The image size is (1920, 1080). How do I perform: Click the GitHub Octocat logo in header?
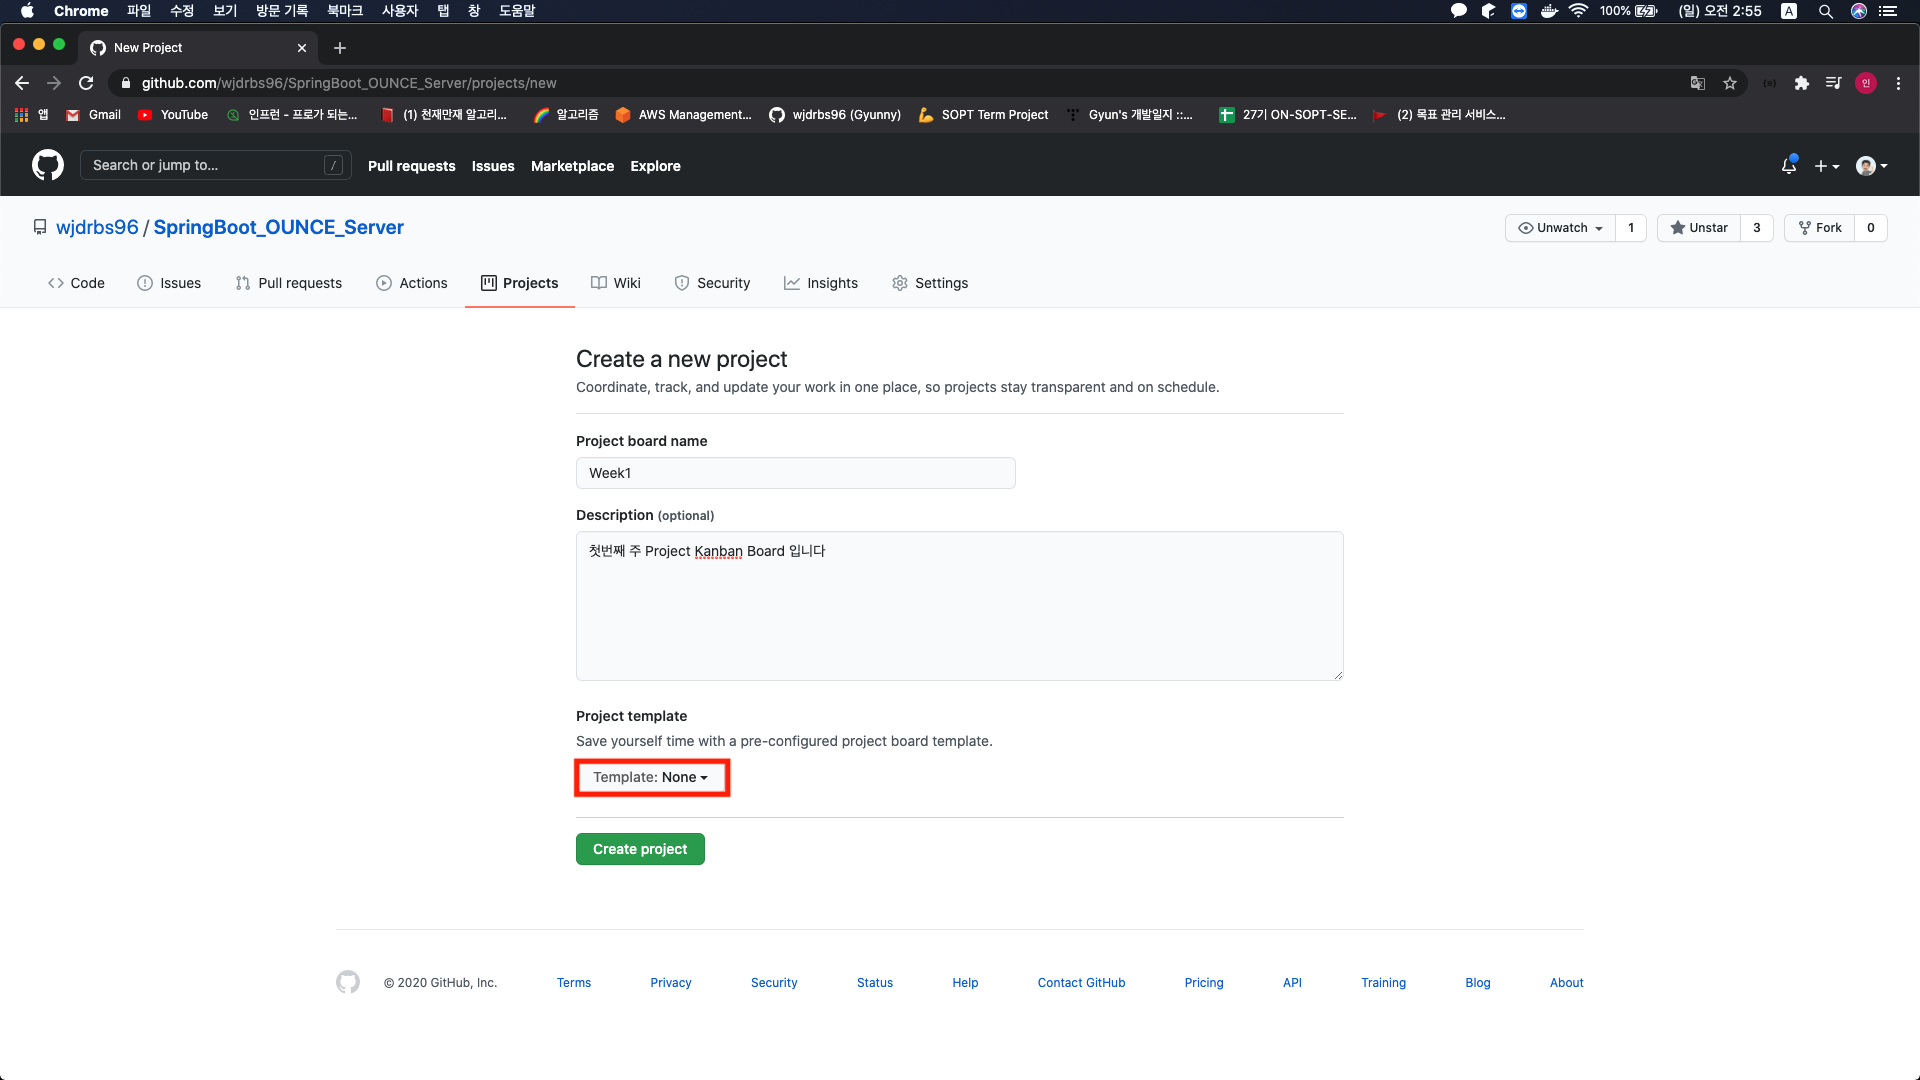47,165
